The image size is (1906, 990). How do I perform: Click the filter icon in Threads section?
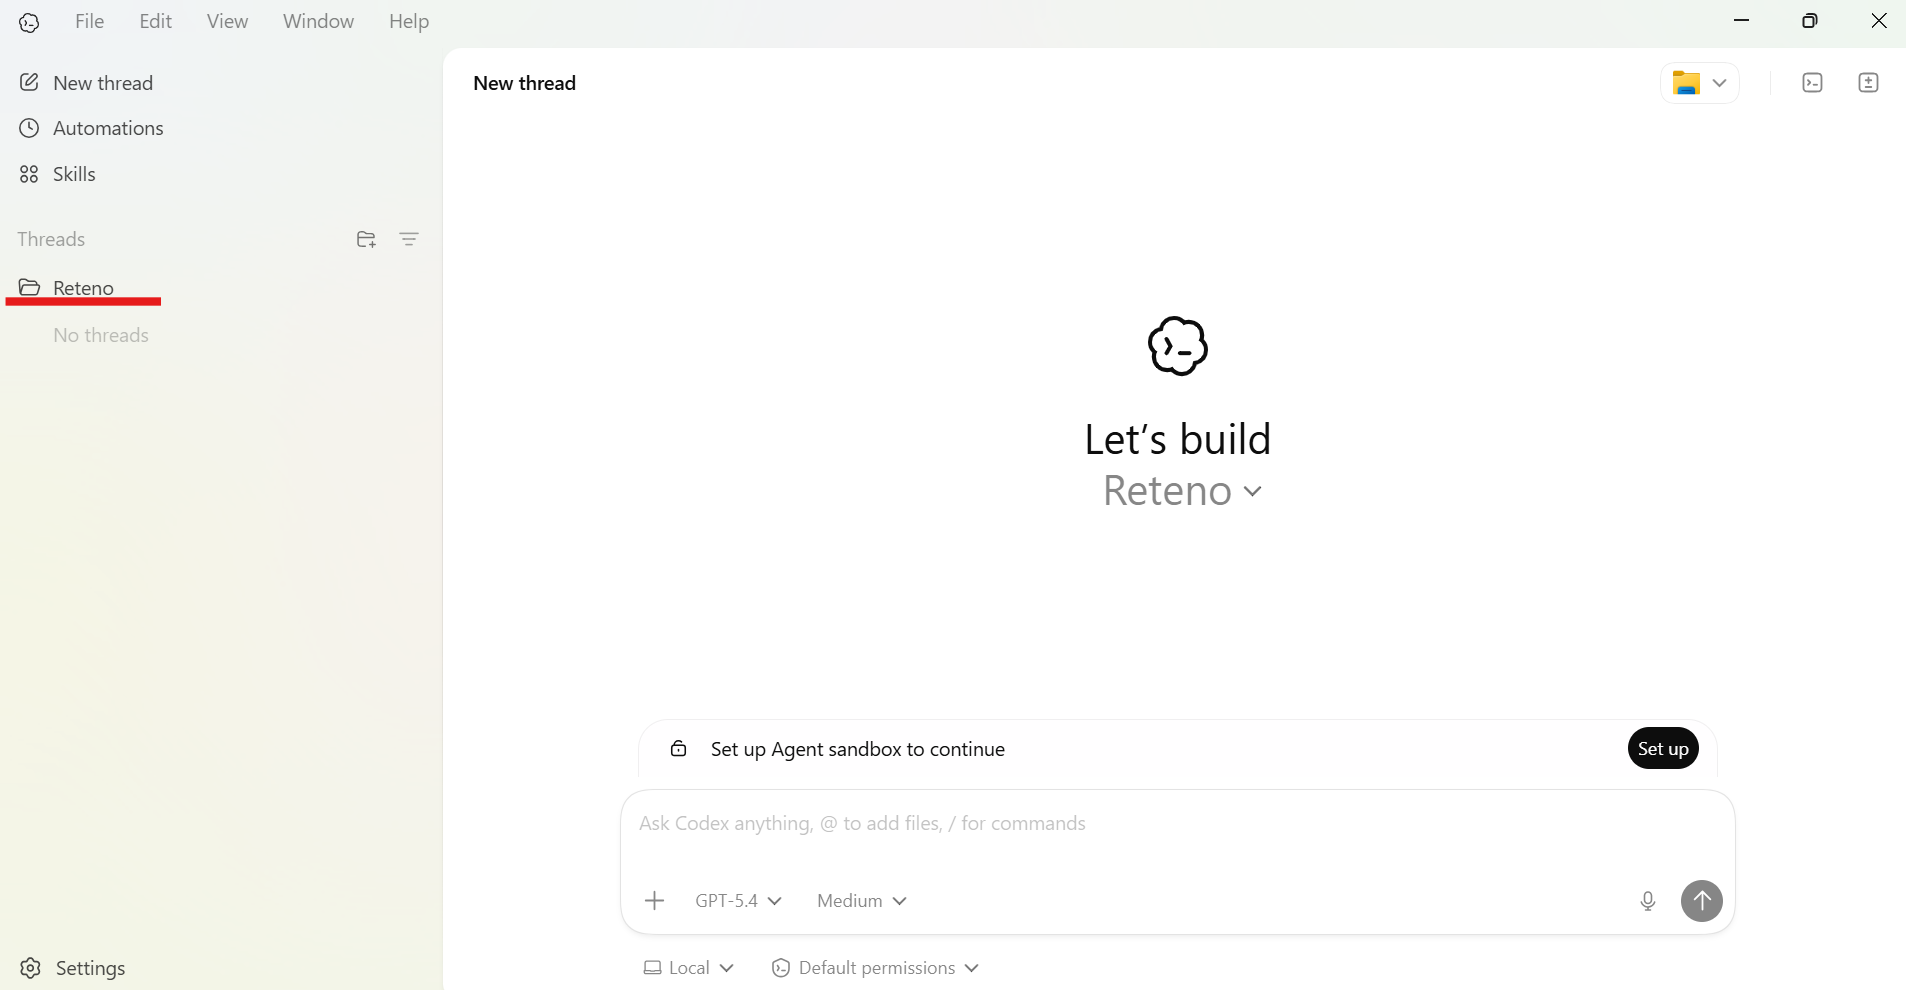(x=409, y=239)
